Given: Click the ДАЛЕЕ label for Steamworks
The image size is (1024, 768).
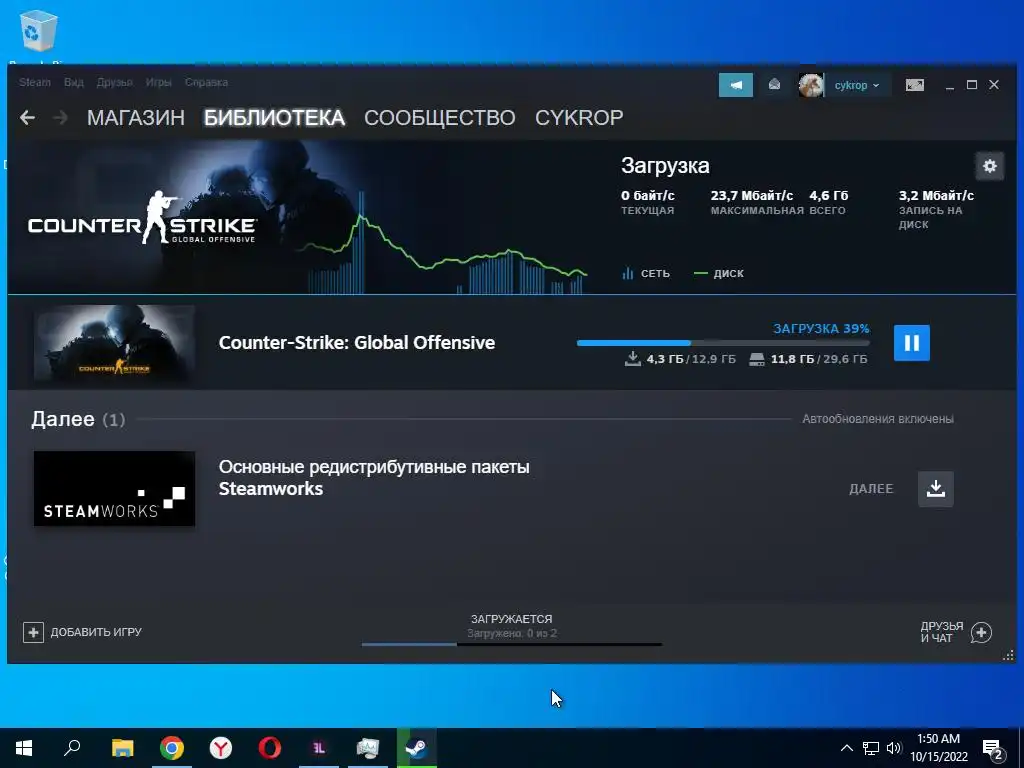Looking at the screenshot, I should click(871, 489).
